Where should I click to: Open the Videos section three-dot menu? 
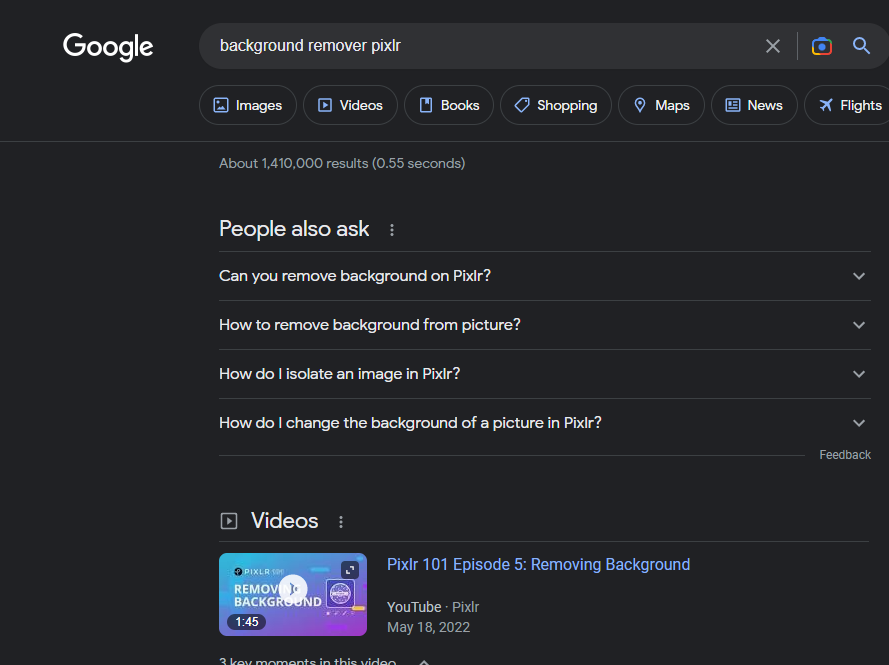pyautogui.click(x=340, y=521)
